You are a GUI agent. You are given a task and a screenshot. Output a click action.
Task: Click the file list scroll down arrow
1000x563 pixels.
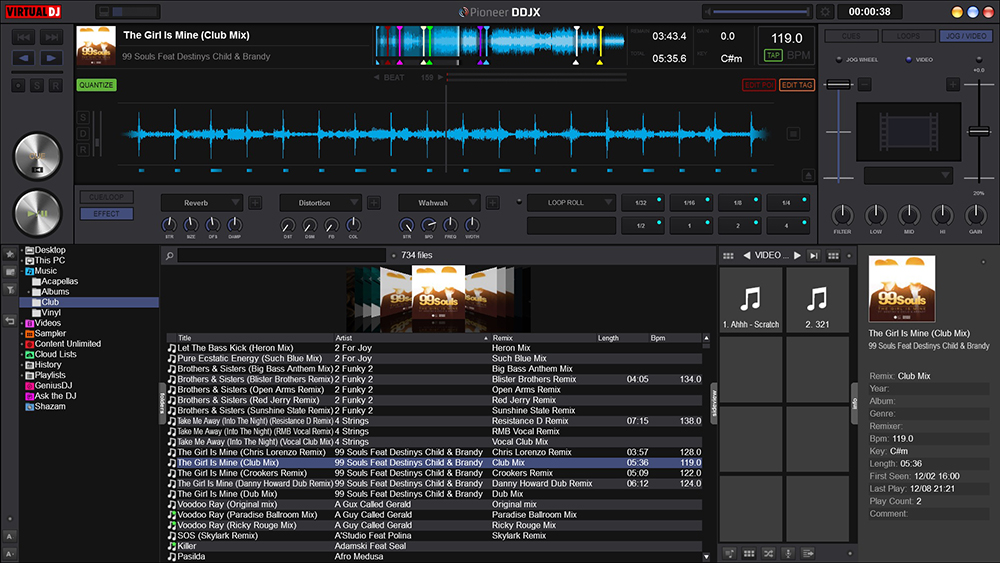pyautogui.click(x=706, y=557)
